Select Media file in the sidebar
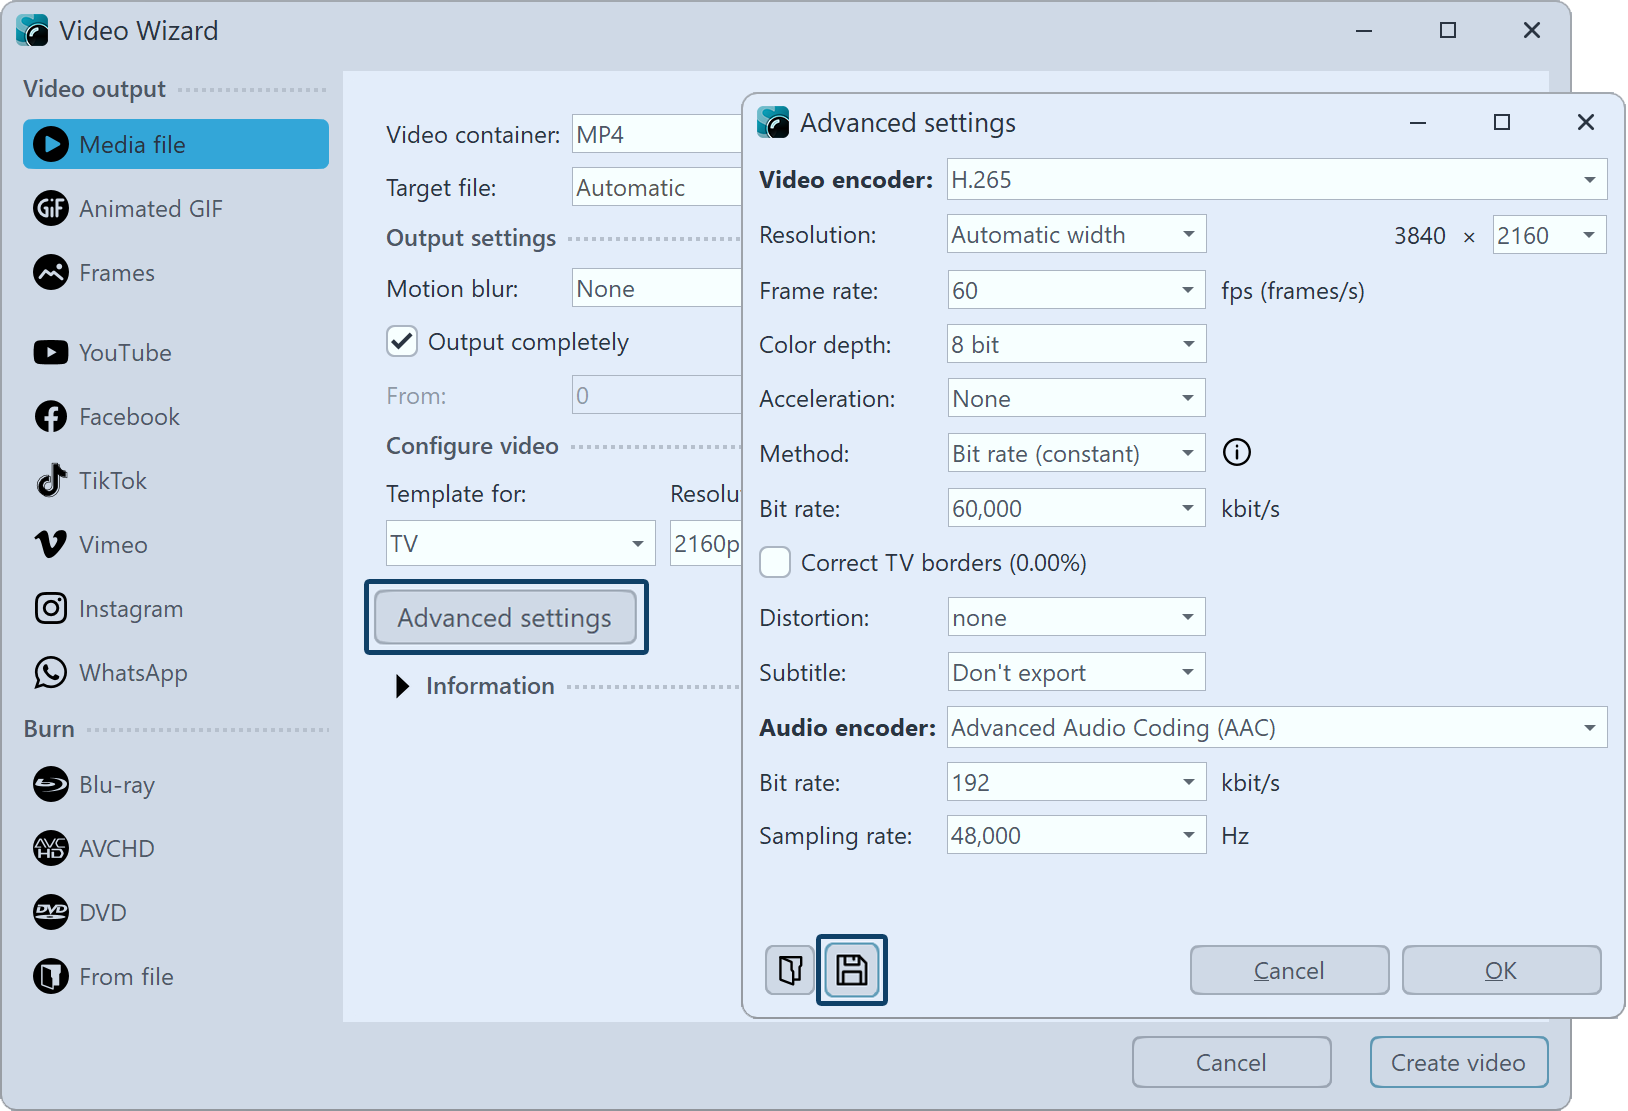 [176, 145]
